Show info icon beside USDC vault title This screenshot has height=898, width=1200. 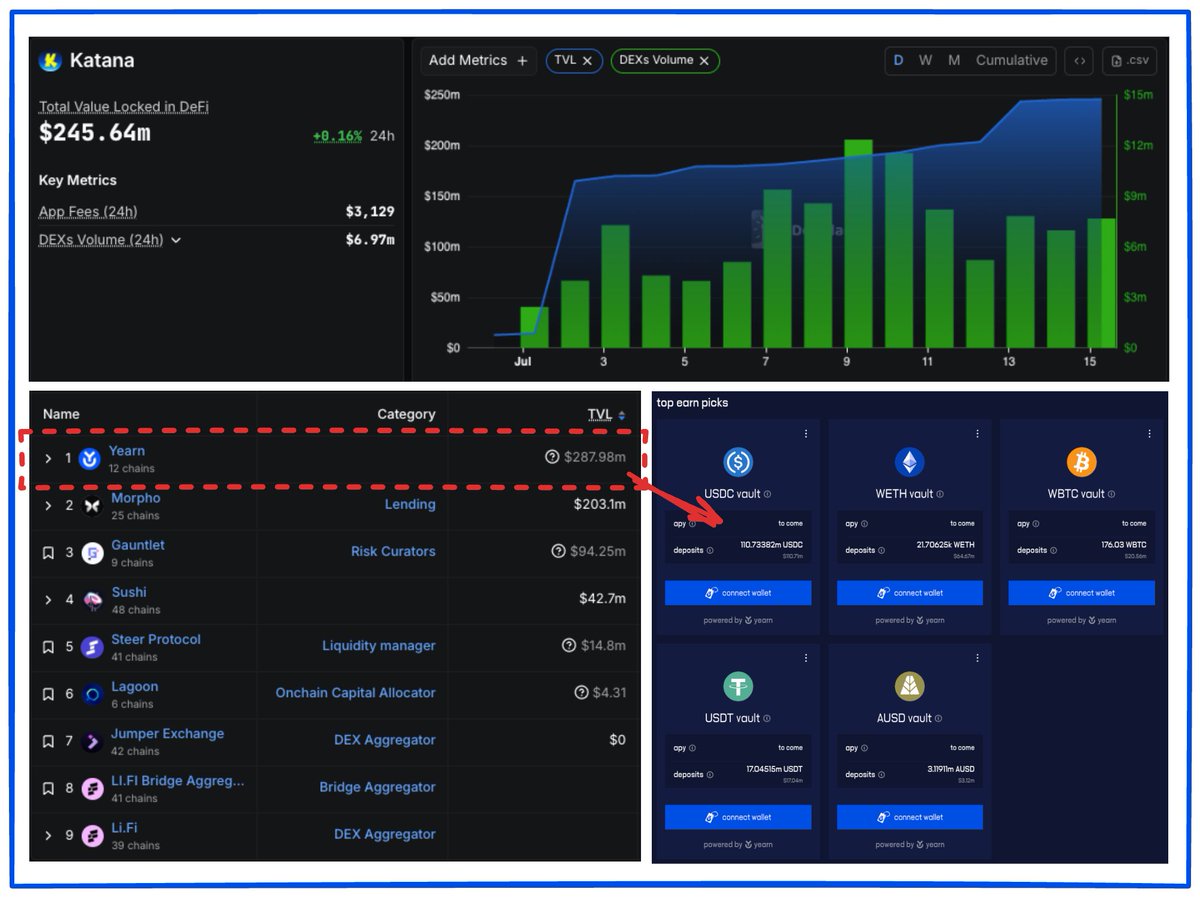pos(768,494)
